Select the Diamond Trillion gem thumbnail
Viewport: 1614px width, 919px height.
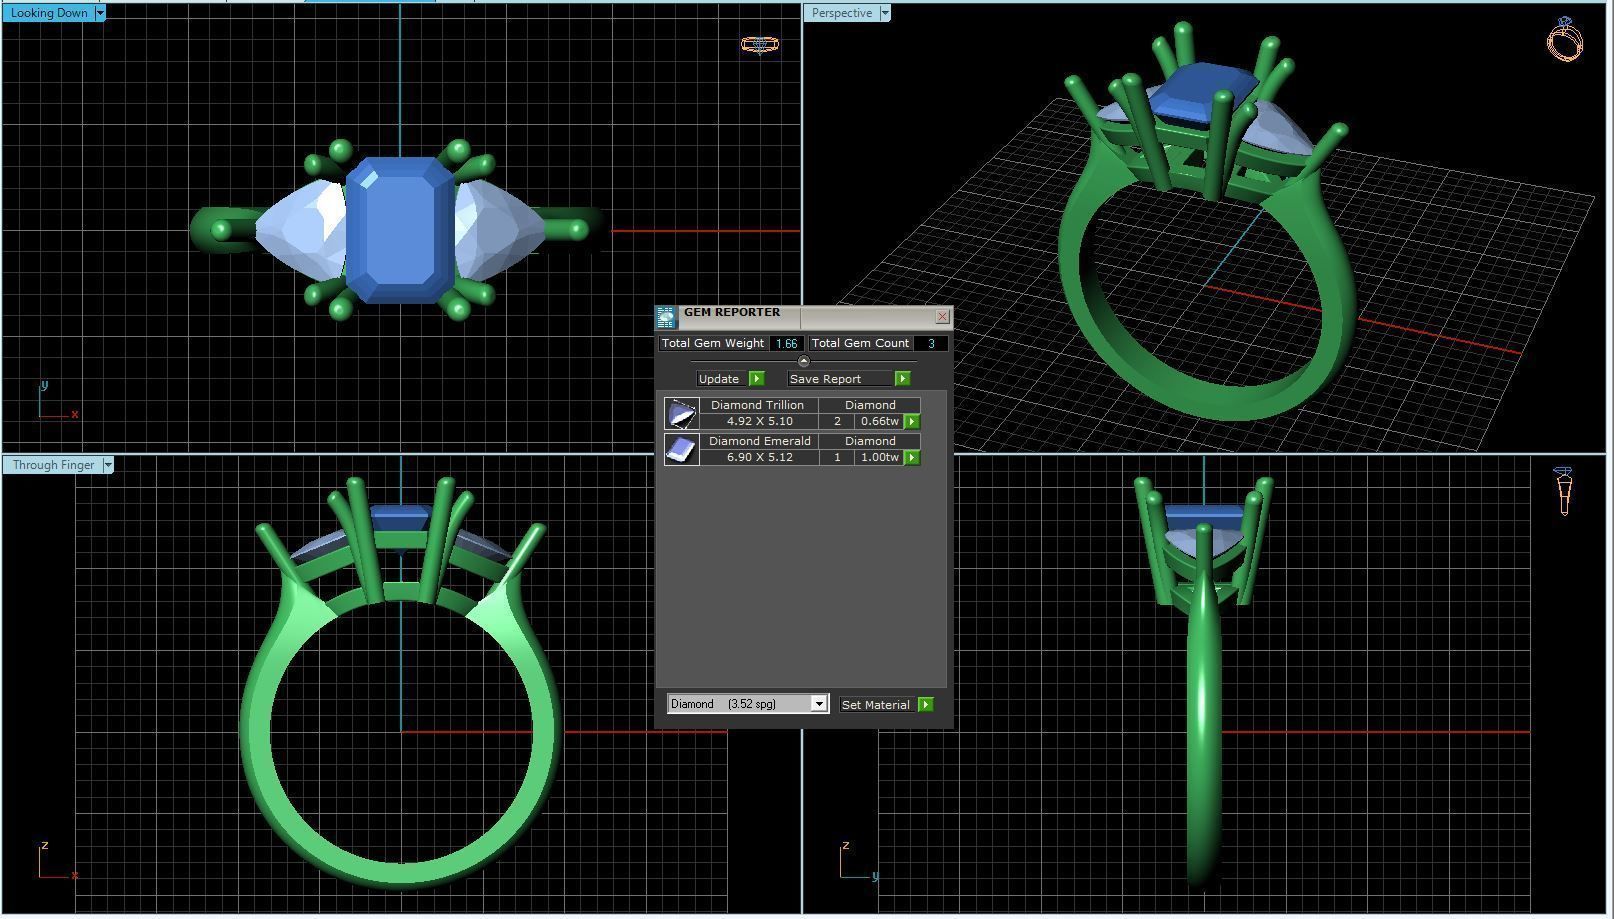681,414
